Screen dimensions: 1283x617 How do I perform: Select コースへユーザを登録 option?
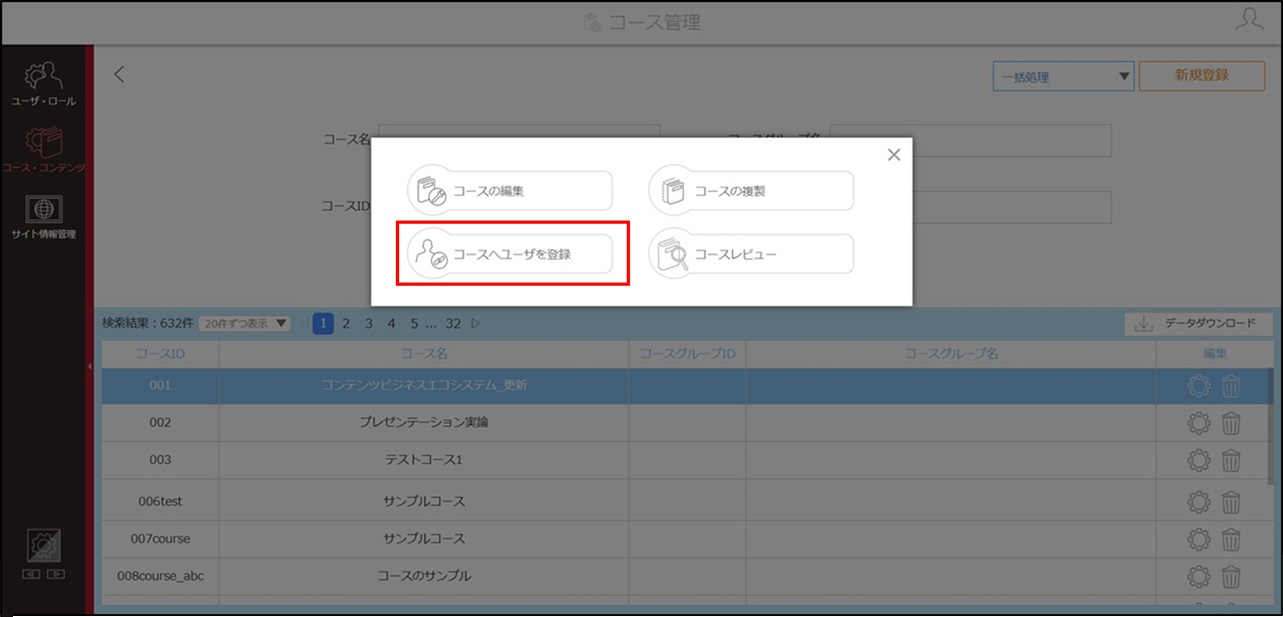510,254
